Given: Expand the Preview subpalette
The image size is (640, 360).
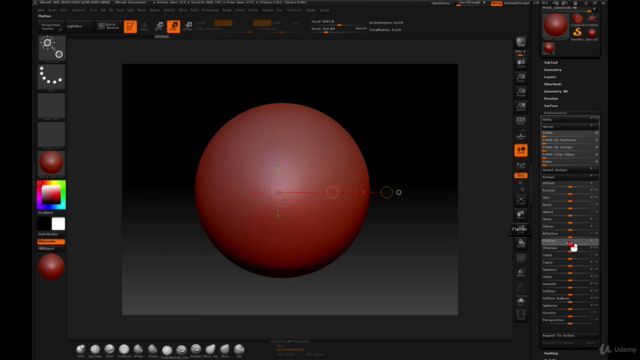Looking at the screenshot, I should pyautogui.click(x=551, y=98).
